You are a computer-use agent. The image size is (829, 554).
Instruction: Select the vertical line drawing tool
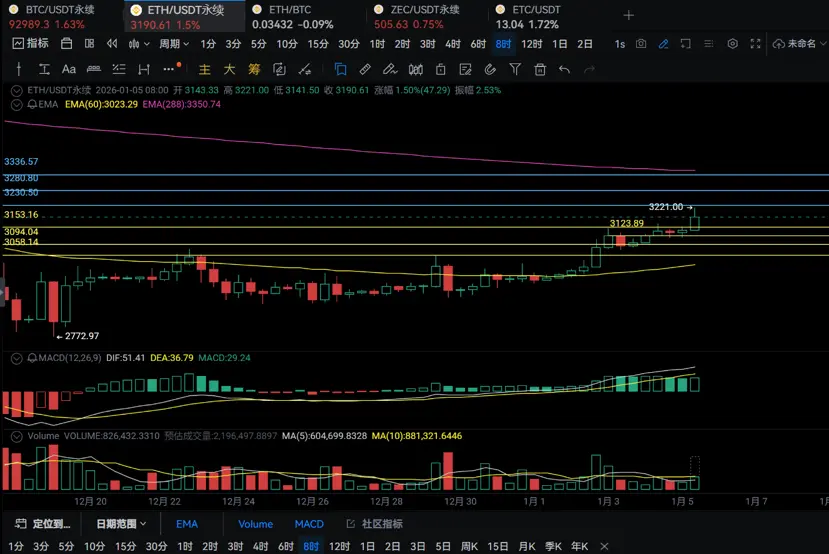19,69
